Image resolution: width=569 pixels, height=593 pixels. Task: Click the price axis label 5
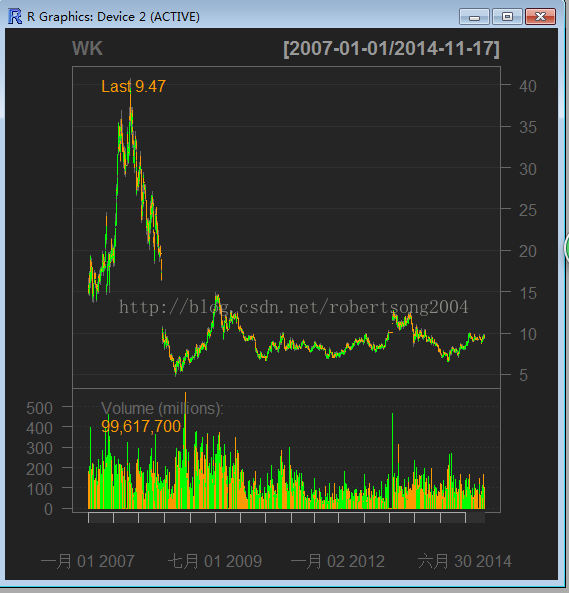coord(523,376)
